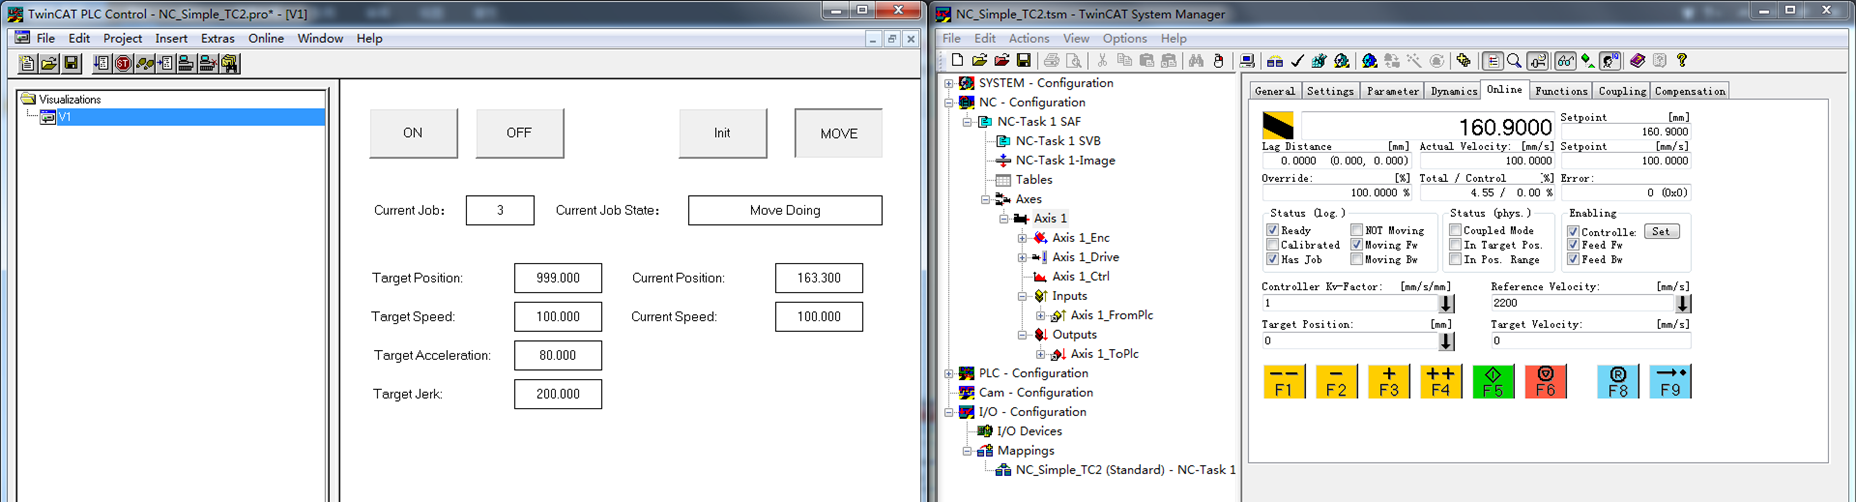Click the Logout computer icon with red X

point(208,63)
